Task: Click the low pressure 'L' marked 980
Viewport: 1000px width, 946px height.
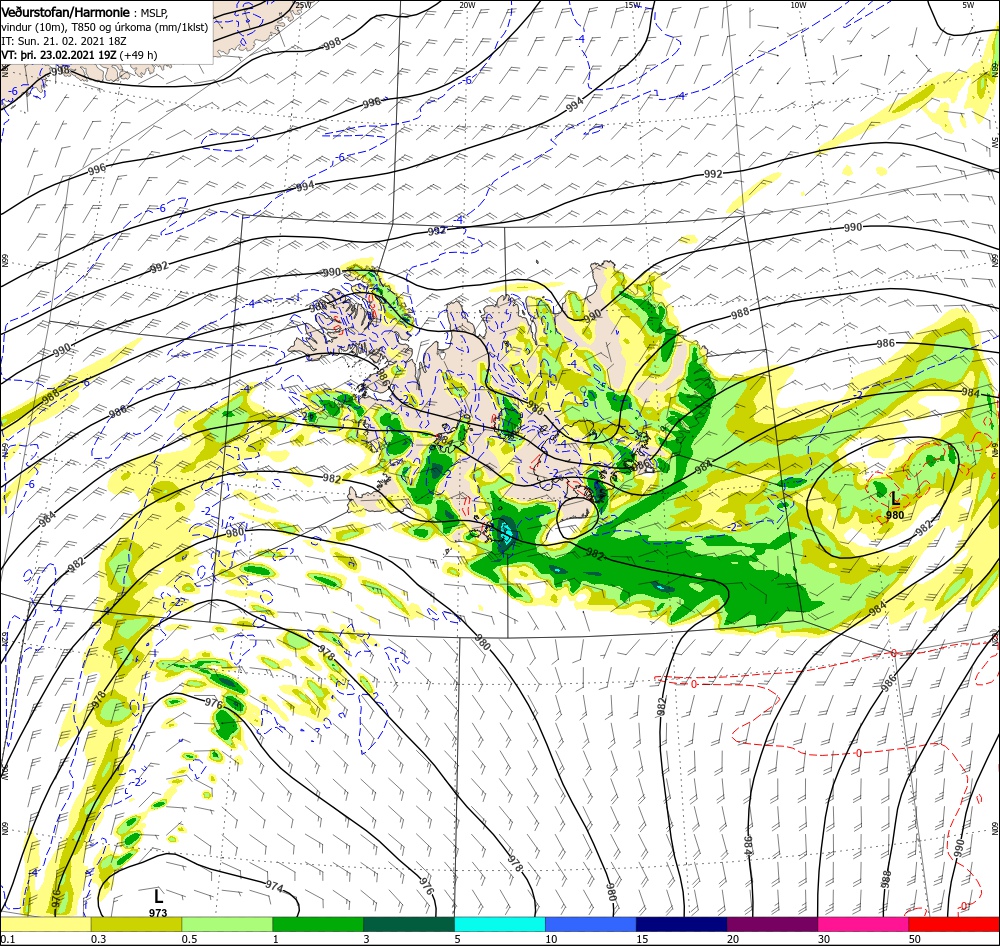Action: point(895,499)
